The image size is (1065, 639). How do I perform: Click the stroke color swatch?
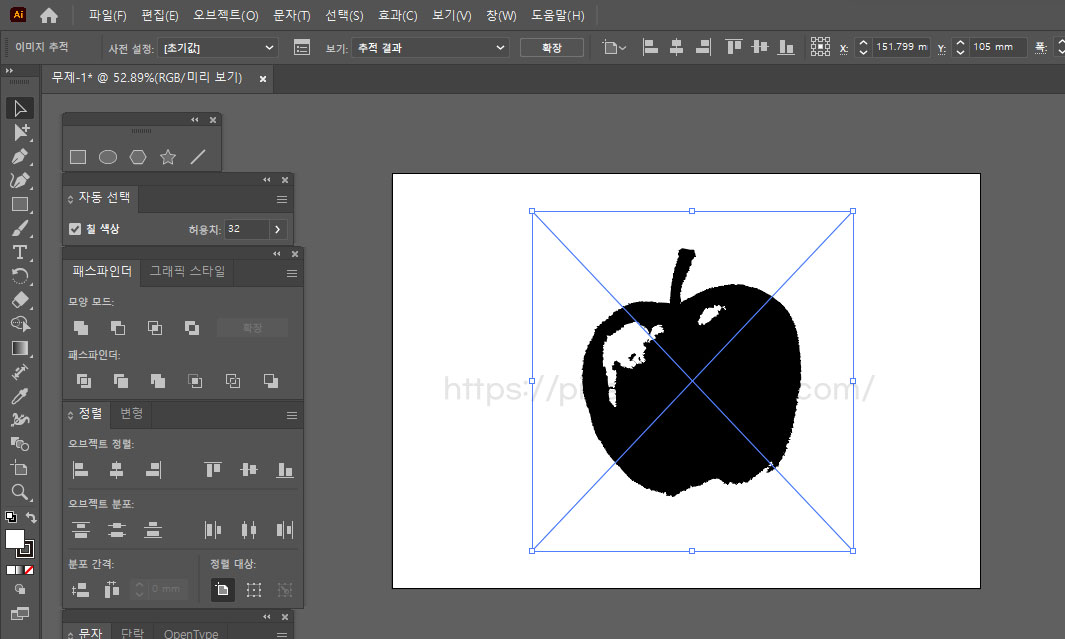[26, 549]
